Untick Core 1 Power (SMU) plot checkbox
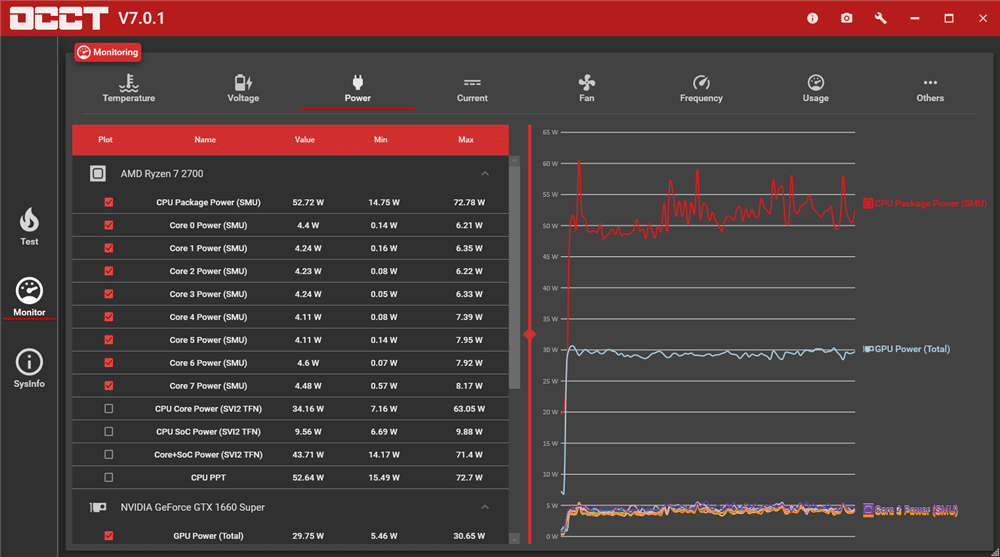The image size is (1000, 557). click(108, 248)
